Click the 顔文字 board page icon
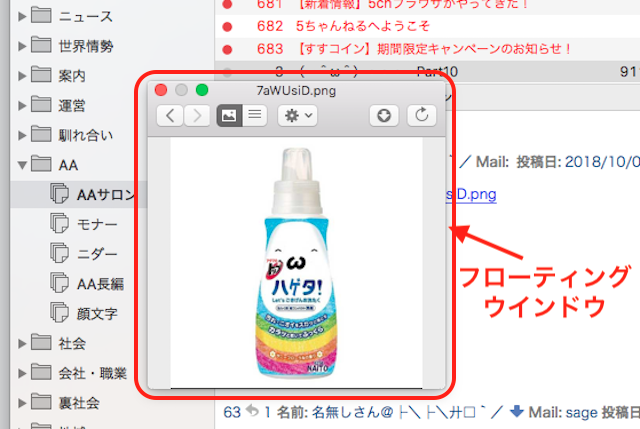Image resolution: width=640 pixels, height=429 pixels. point(60,313)
